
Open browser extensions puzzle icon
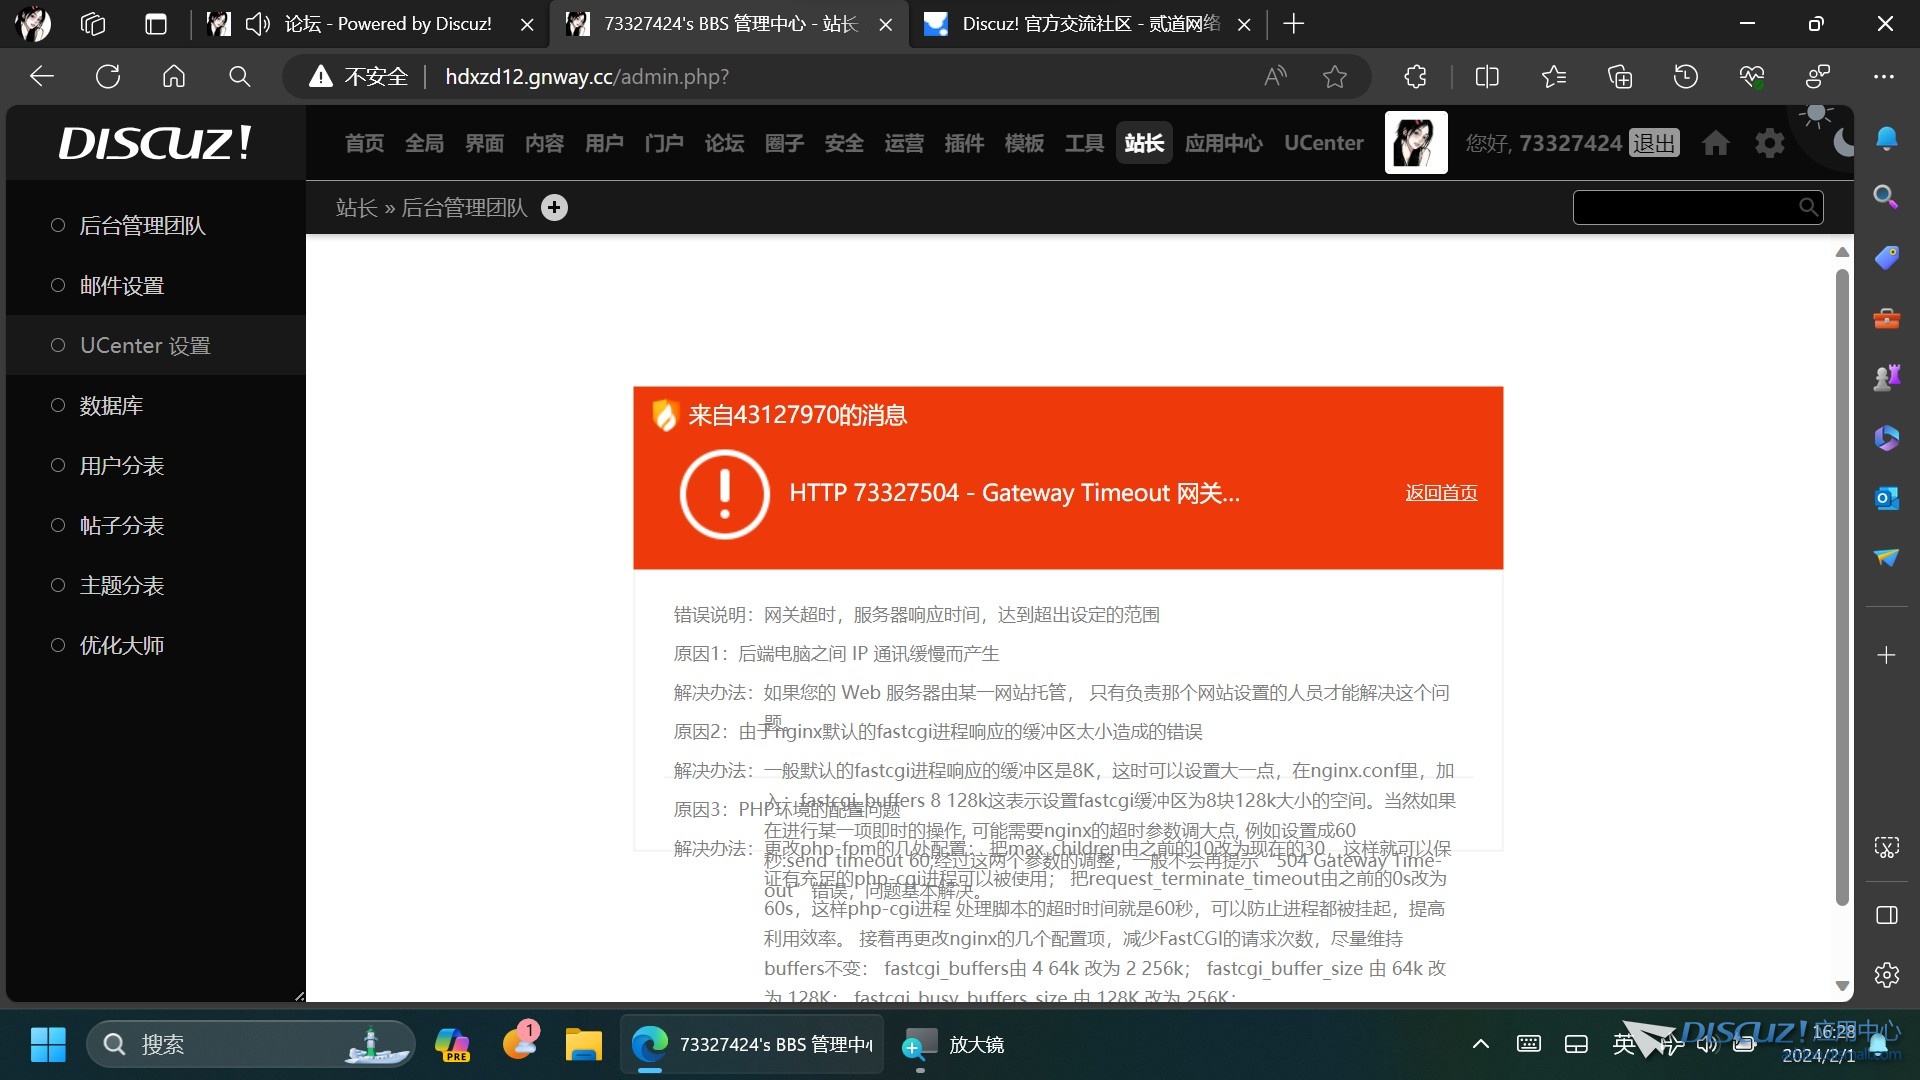1415,77
